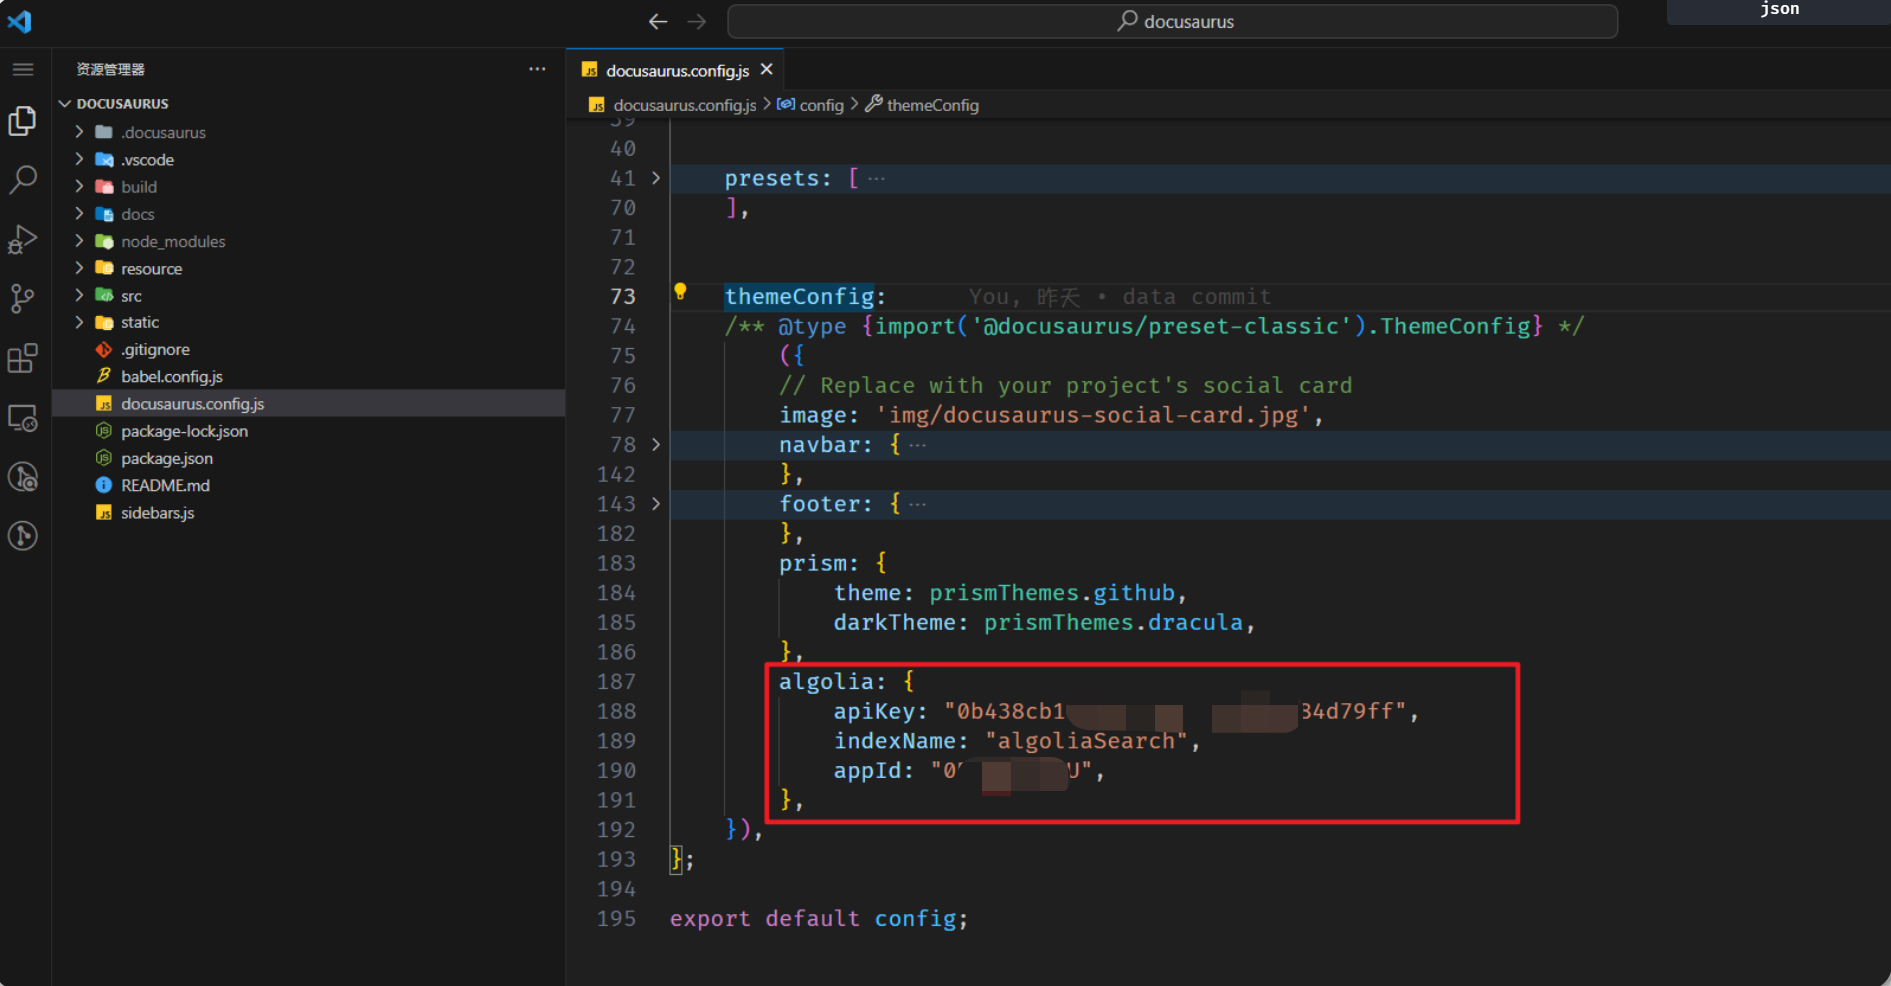
Task: Click the docusaurus command center search box
Action: [1172, 21]
